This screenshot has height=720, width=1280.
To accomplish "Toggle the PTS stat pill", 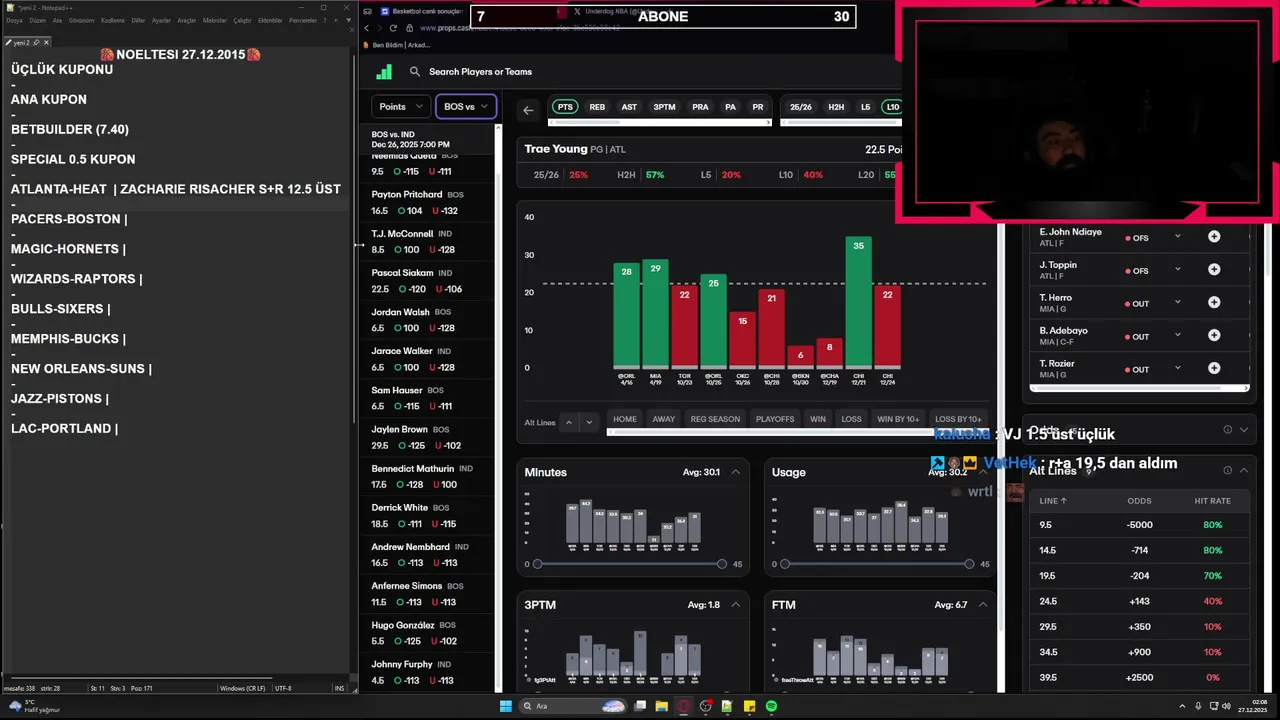I will (565, 107).
